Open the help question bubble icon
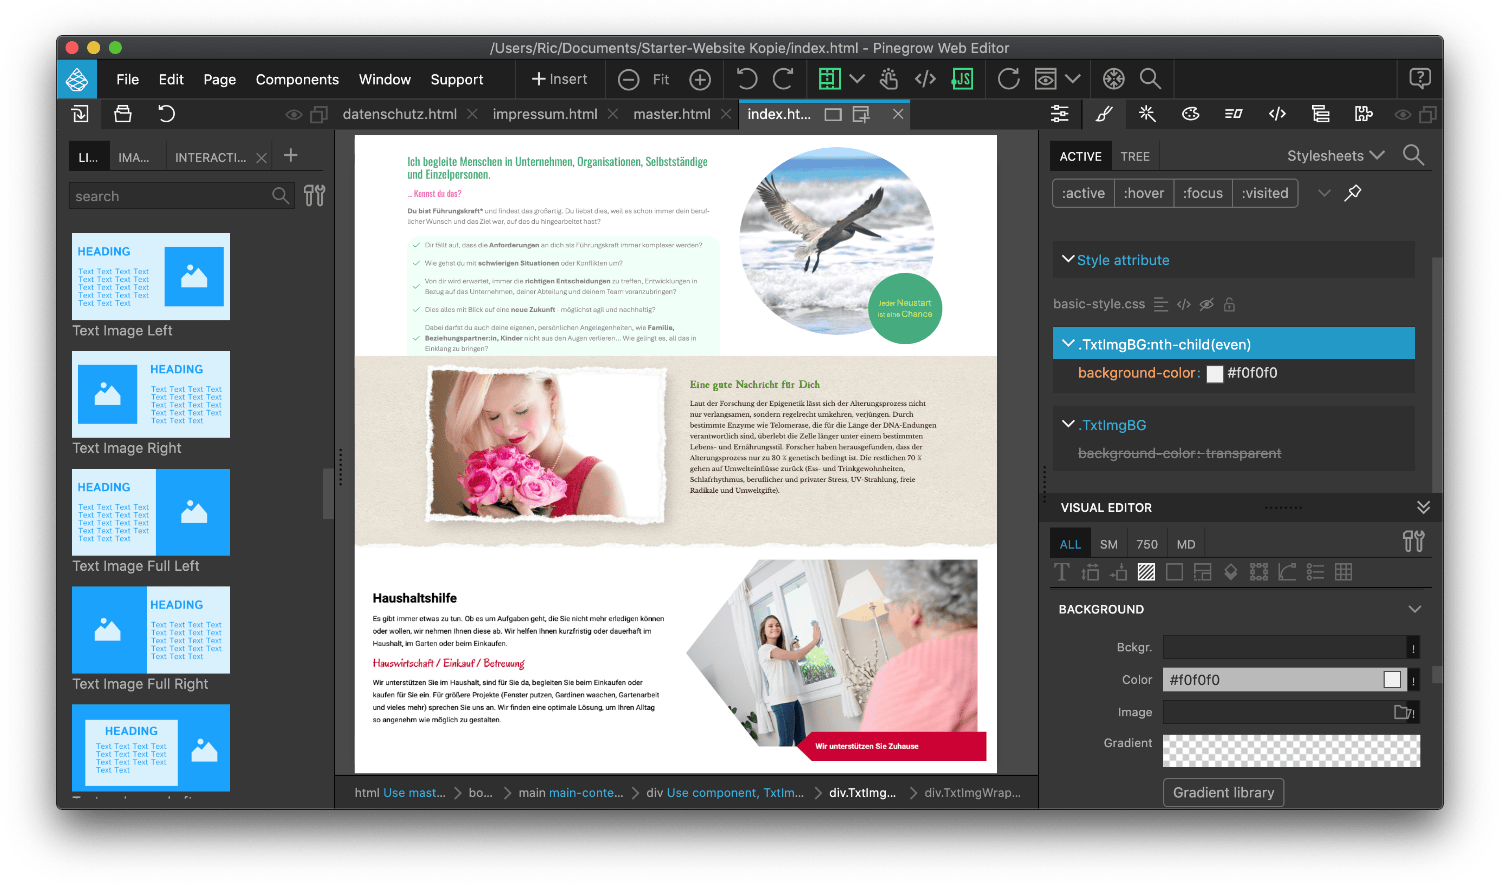This screenshot has width=1500, height=884. coord(1420,78)
